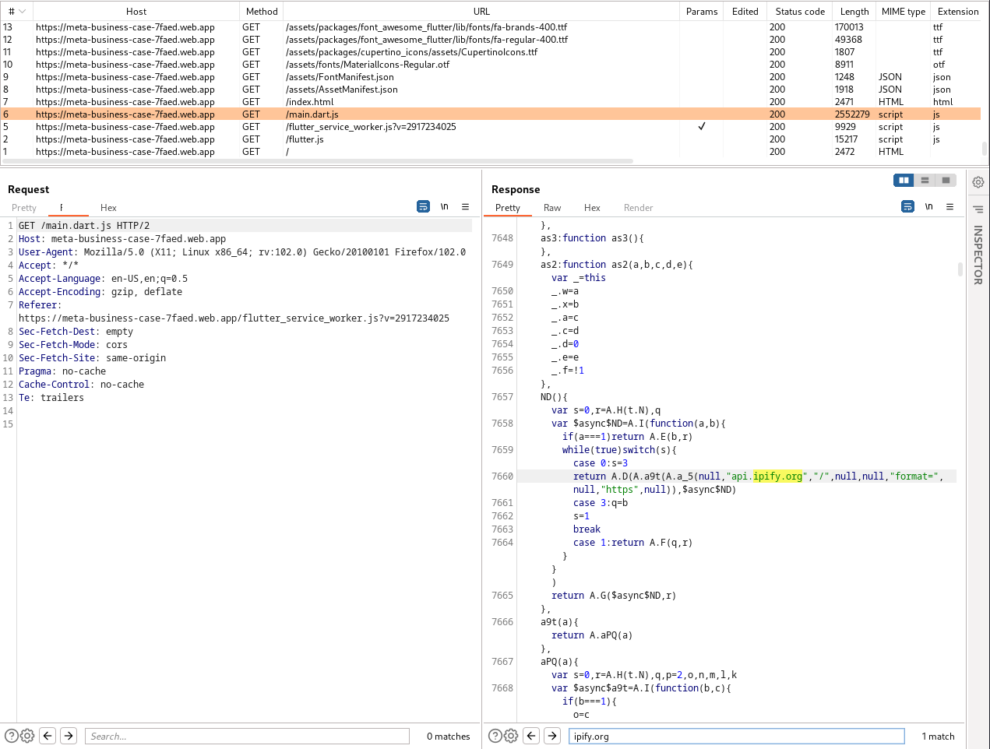Open the Request pane hamburger menu
This screenshot has height=749, width=990.
[465, 207]
